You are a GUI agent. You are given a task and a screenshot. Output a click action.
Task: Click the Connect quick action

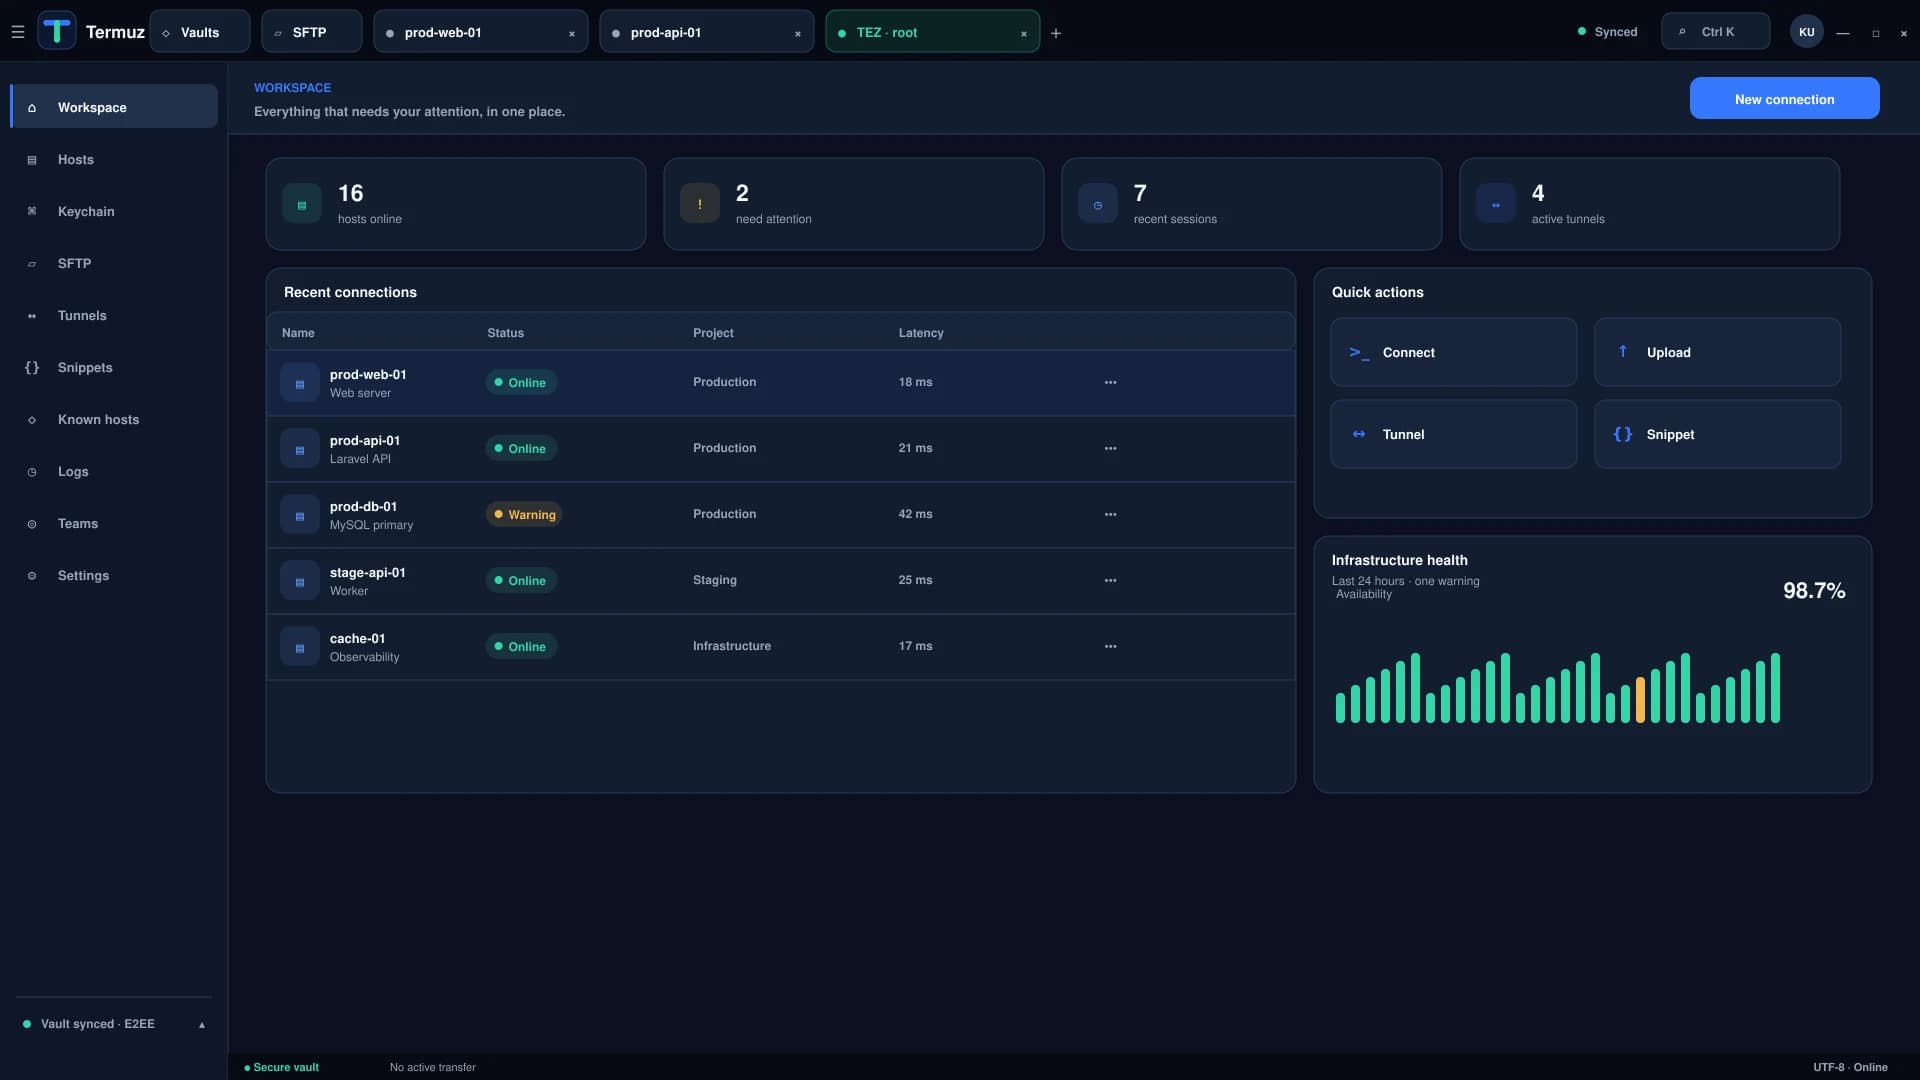click(x=1453, y=352)
